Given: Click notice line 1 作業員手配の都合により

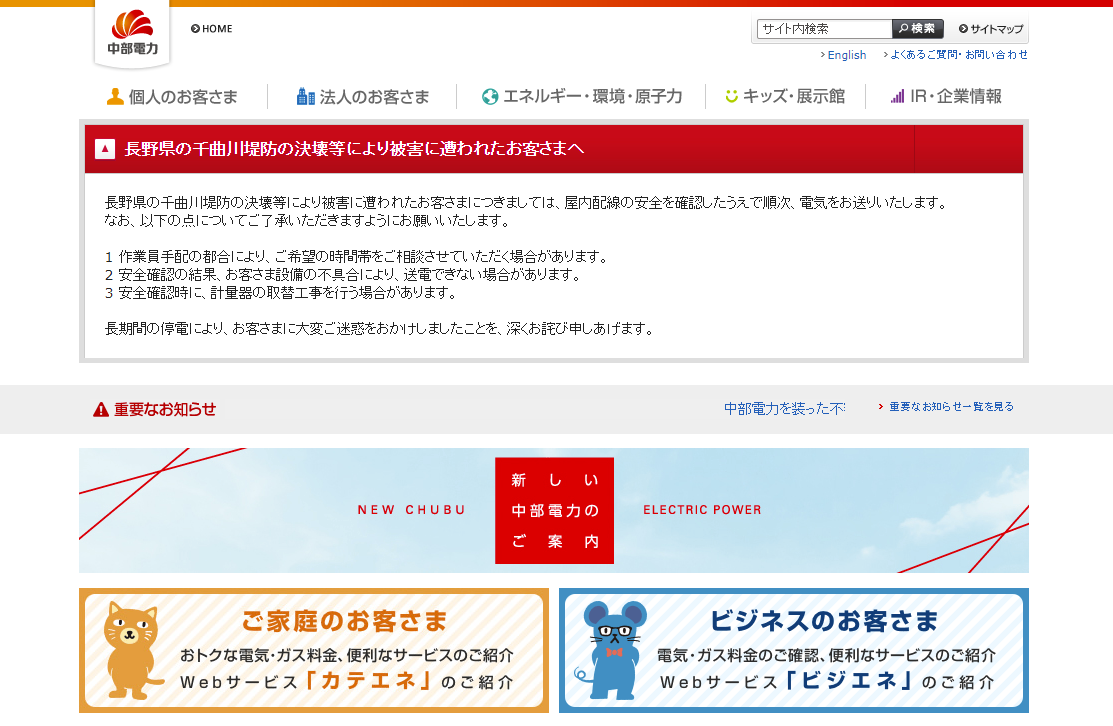Looking at the screenshot, I should 356,256.
